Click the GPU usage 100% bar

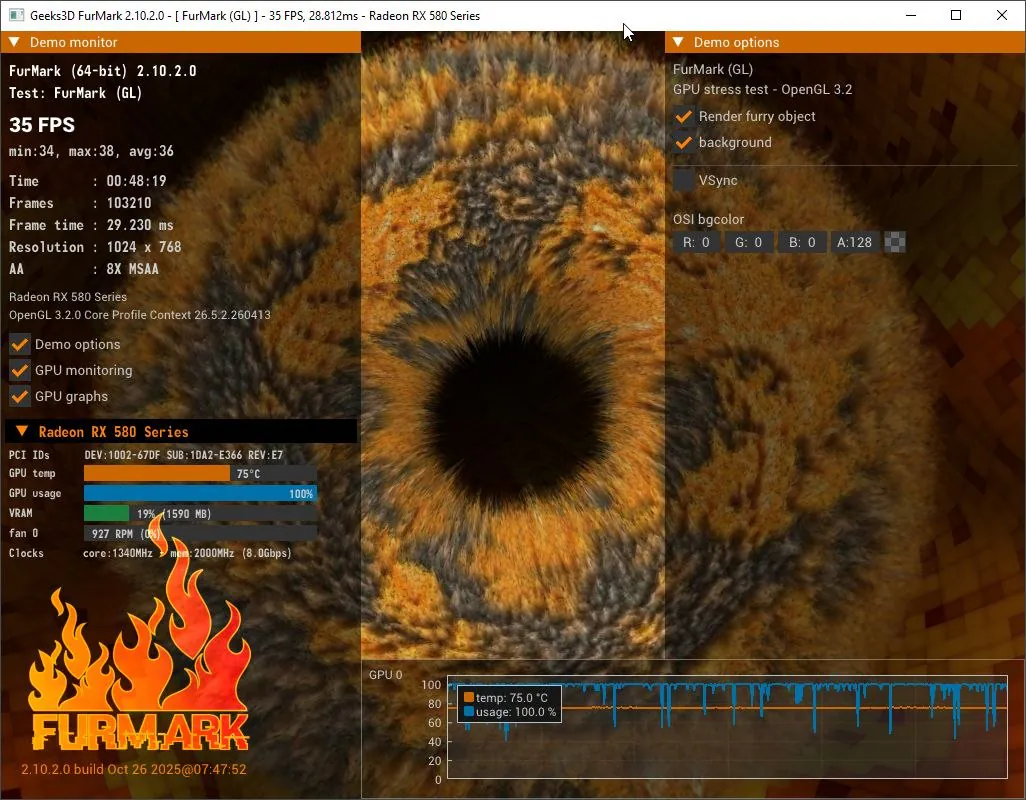point(200,493)
